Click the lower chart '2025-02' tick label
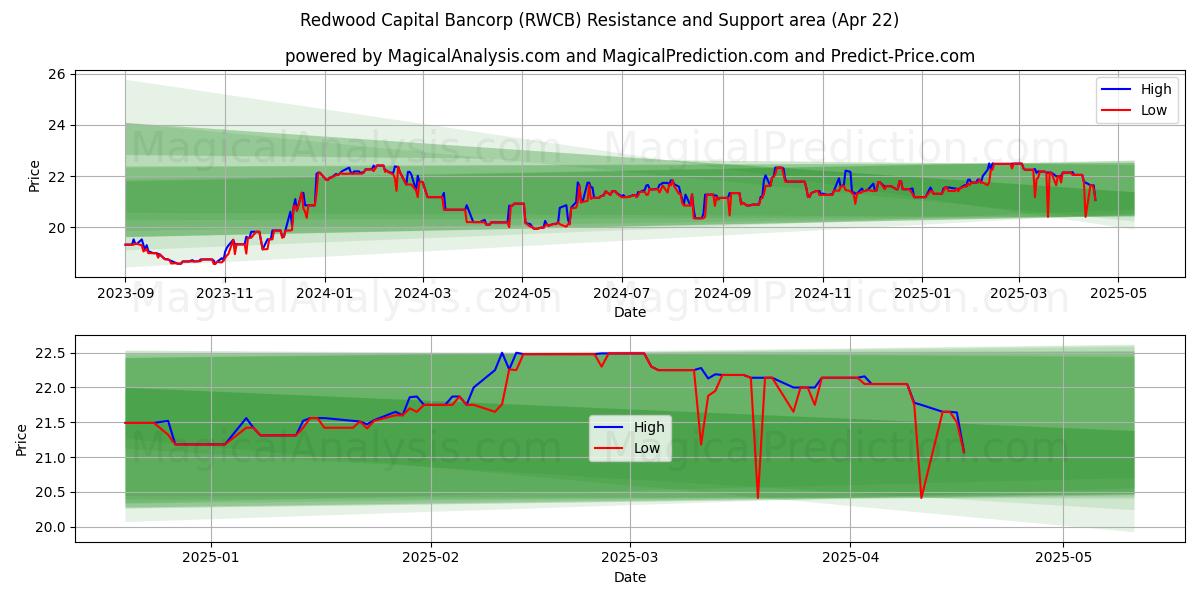This screenshot has width=1200, height=600. pos(431,559)
